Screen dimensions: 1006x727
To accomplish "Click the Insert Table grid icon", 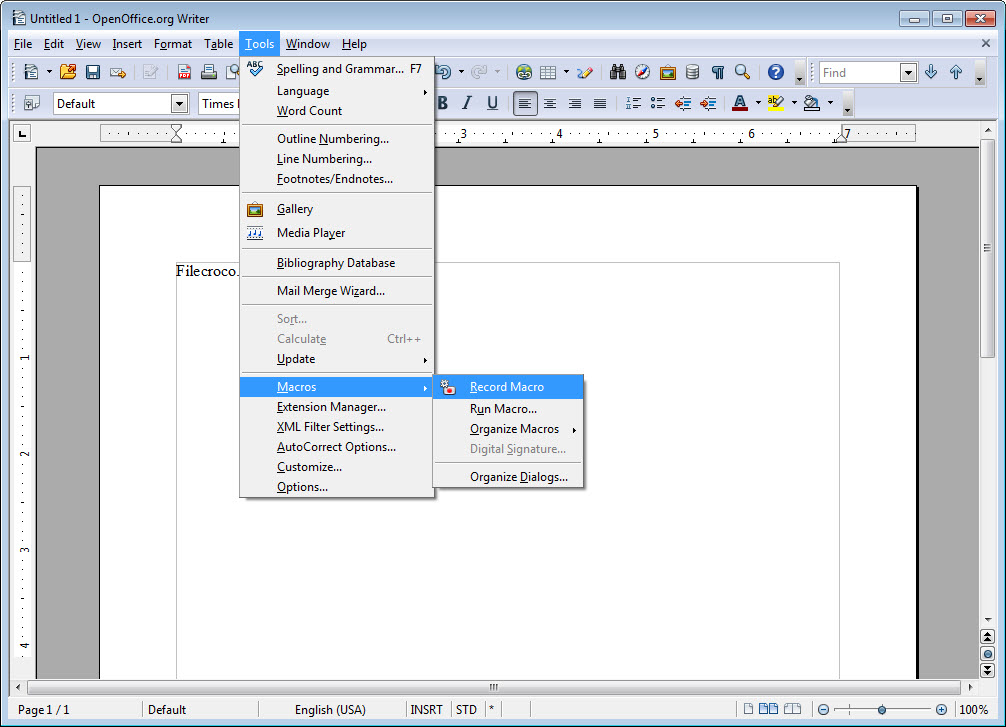I will (x=548, y=72).
